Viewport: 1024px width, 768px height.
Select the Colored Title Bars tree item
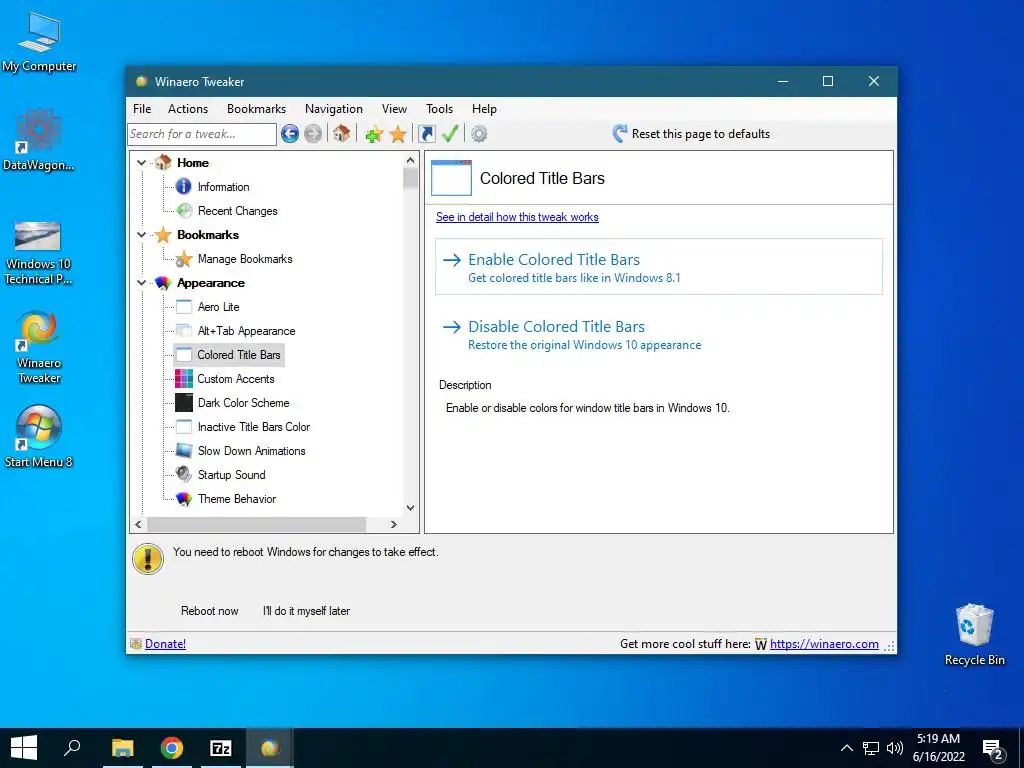point(229,355)
